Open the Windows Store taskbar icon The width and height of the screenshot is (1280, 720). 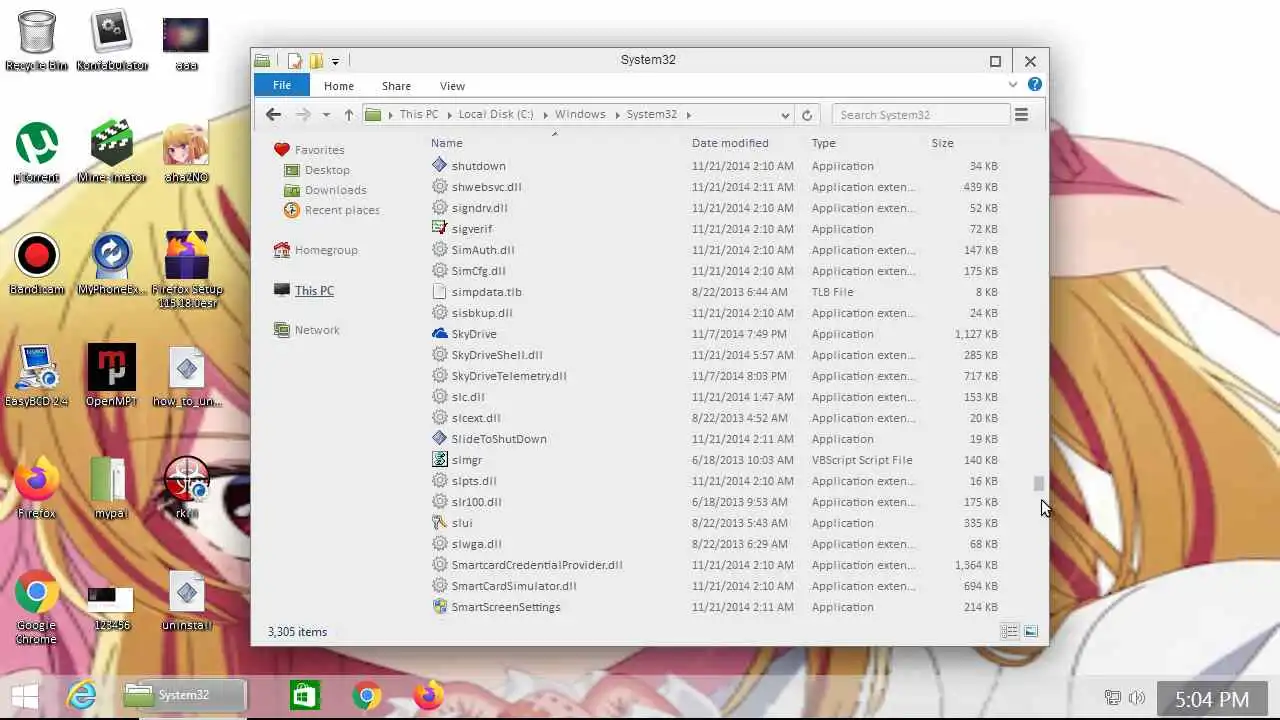305,695
